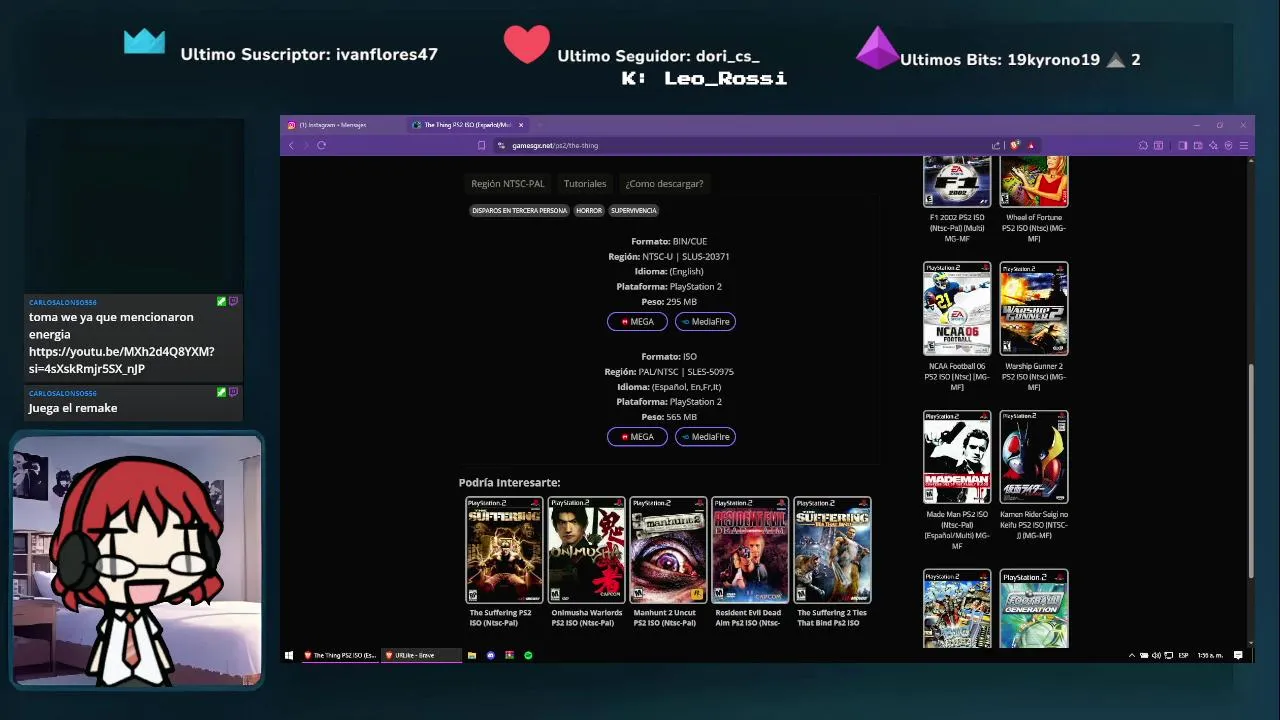The image size is (1280, 720).
Task: Open the Manhunt 2 Uncut cover thumbnail
Action: [668, 550]
